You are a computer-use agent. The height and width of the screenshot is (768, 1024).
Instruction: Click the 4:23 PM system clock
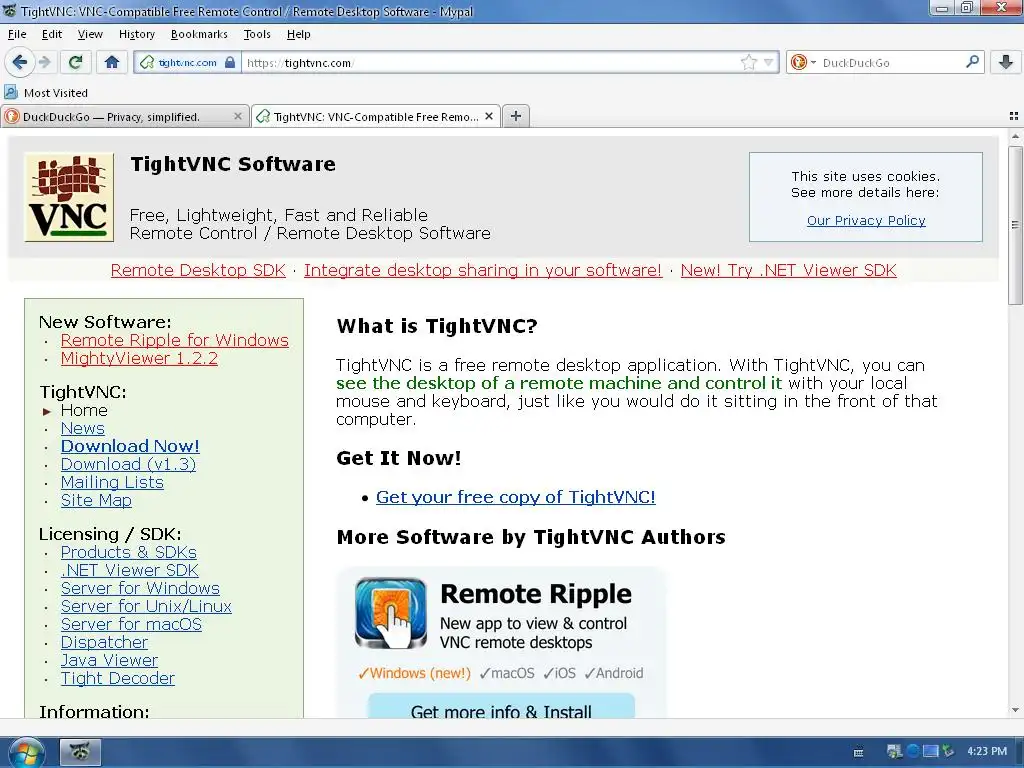pos(987,752)
